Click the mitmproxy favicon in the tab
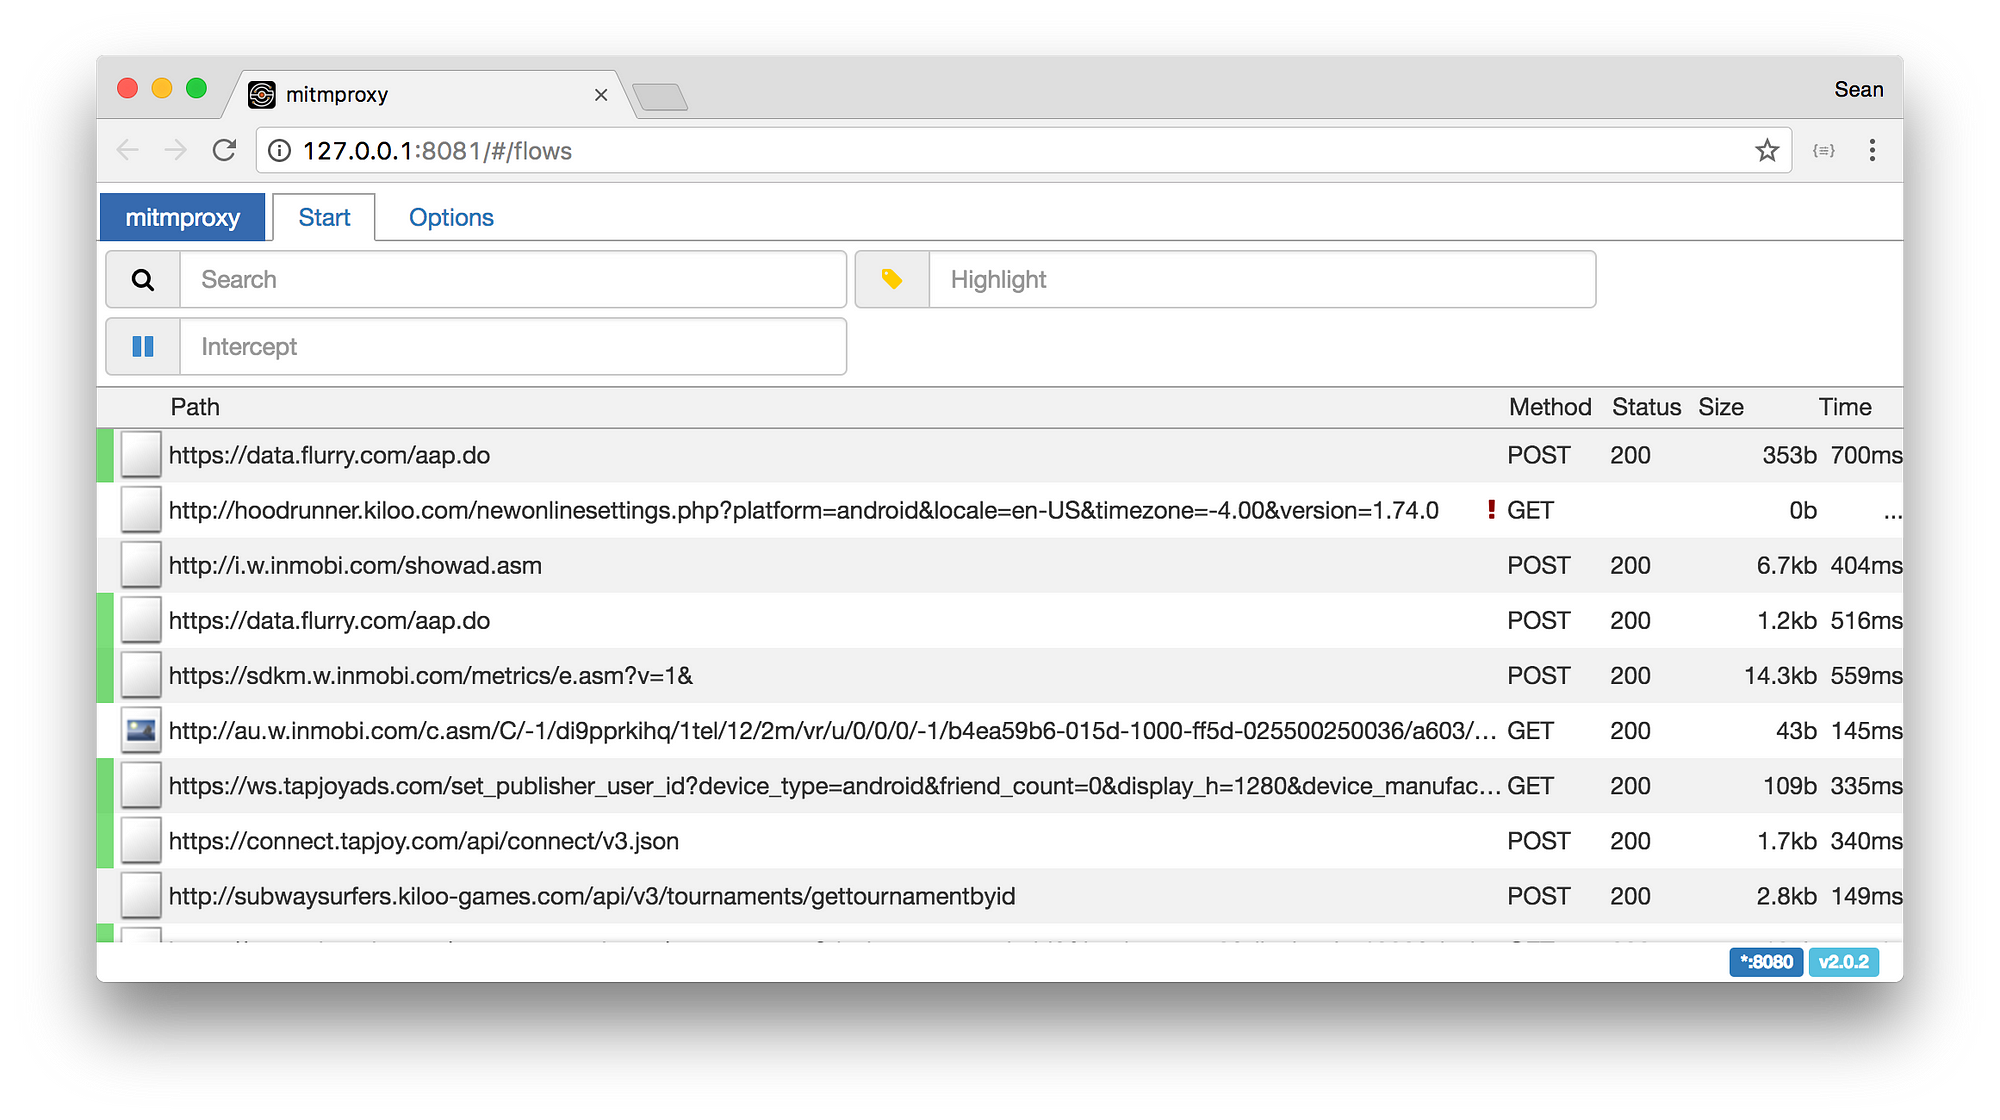This screenshot has width=2000, height=1120. 261,94
